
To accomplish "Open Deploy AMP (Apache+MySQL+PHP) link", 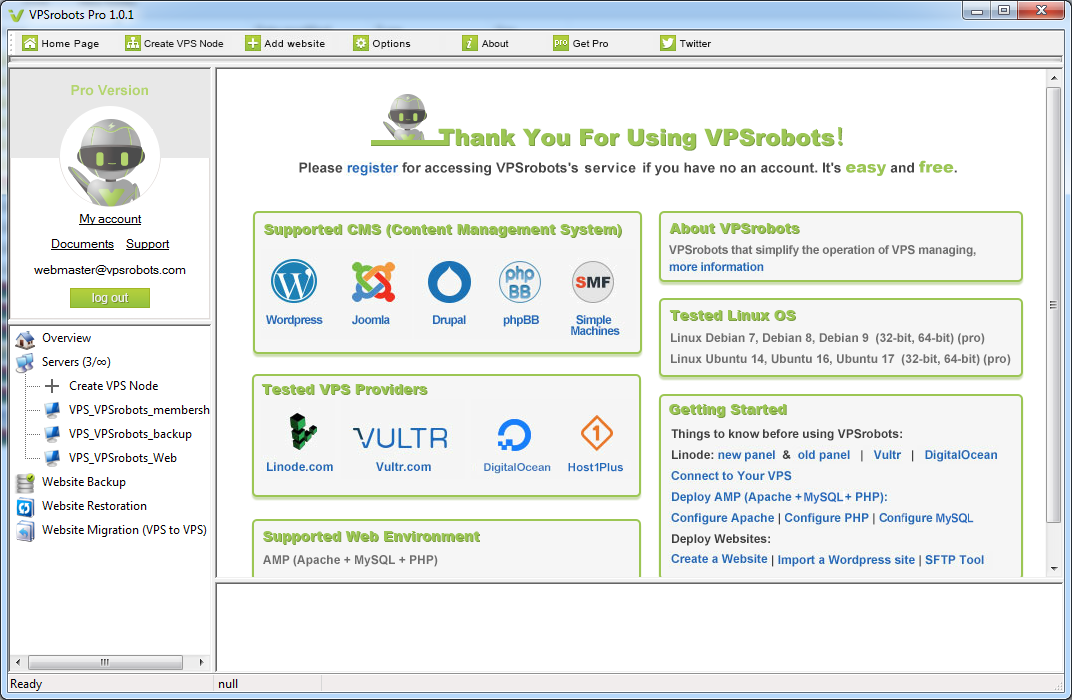I will pyautogui.click(x=779, y=497).
